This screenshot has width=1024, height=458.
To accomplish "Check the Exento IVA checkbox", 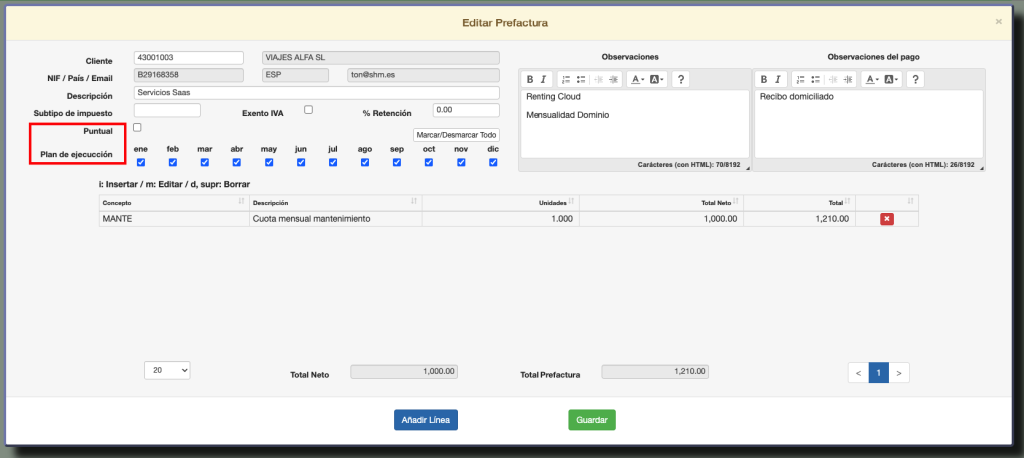I will pyautogui.click(x=309, y=110).
